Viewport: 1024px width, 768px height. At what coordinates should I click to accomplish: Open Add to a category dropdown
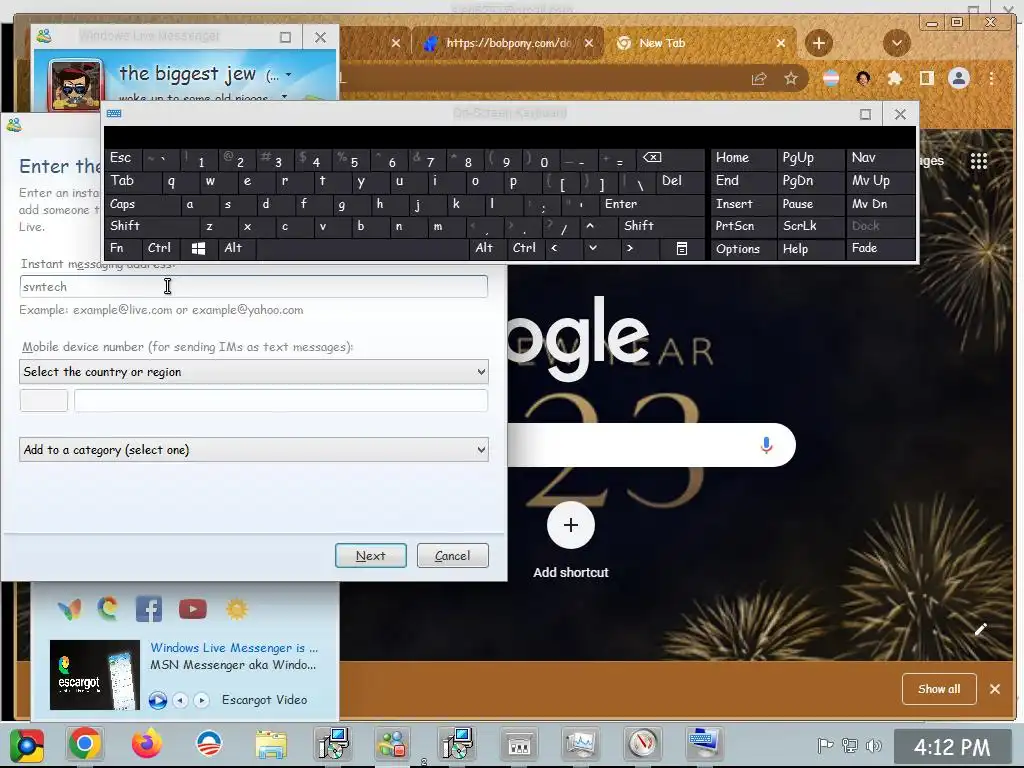(253, 450)
